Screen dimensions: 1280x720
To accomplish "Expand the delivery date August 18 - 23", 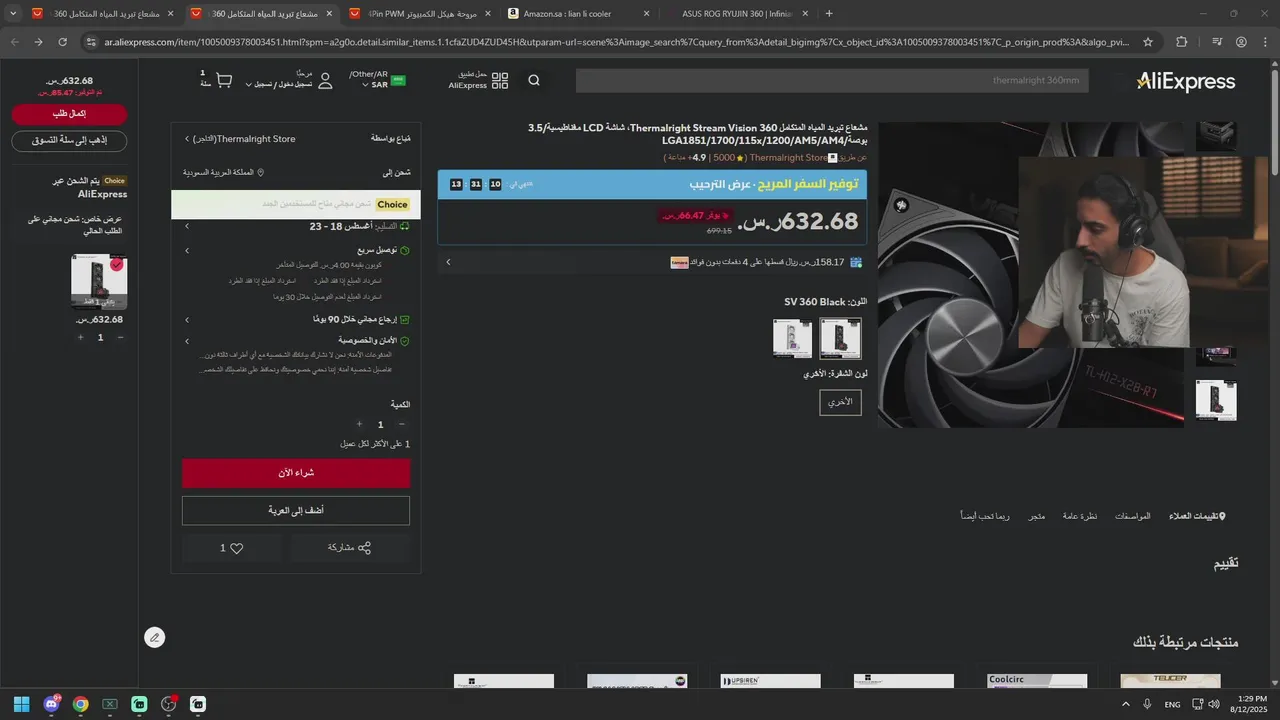I will [187, 226].
